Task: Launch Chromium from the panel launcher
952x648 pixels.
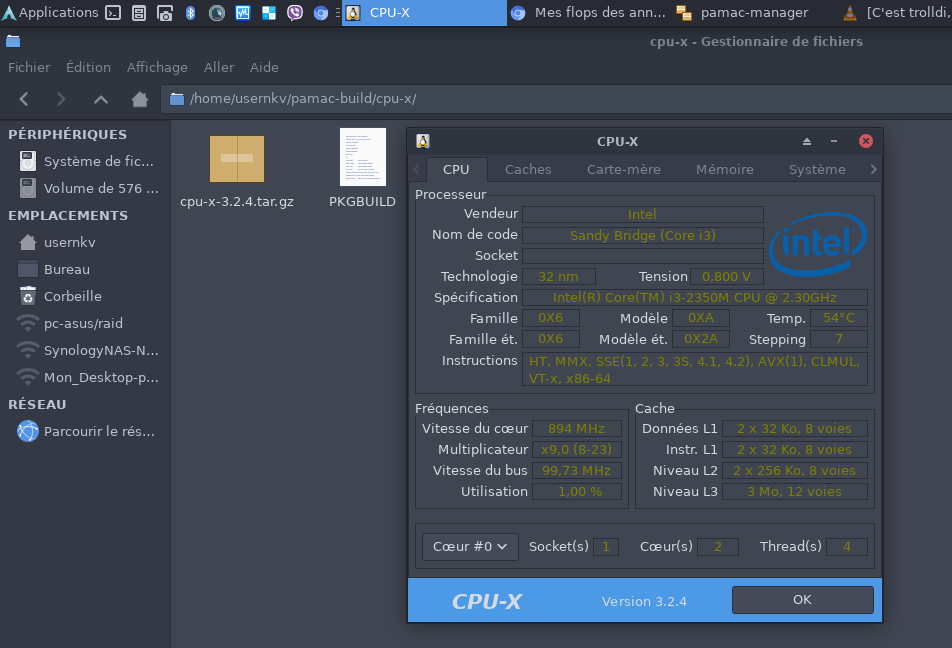Action: [x=321, y=13]
